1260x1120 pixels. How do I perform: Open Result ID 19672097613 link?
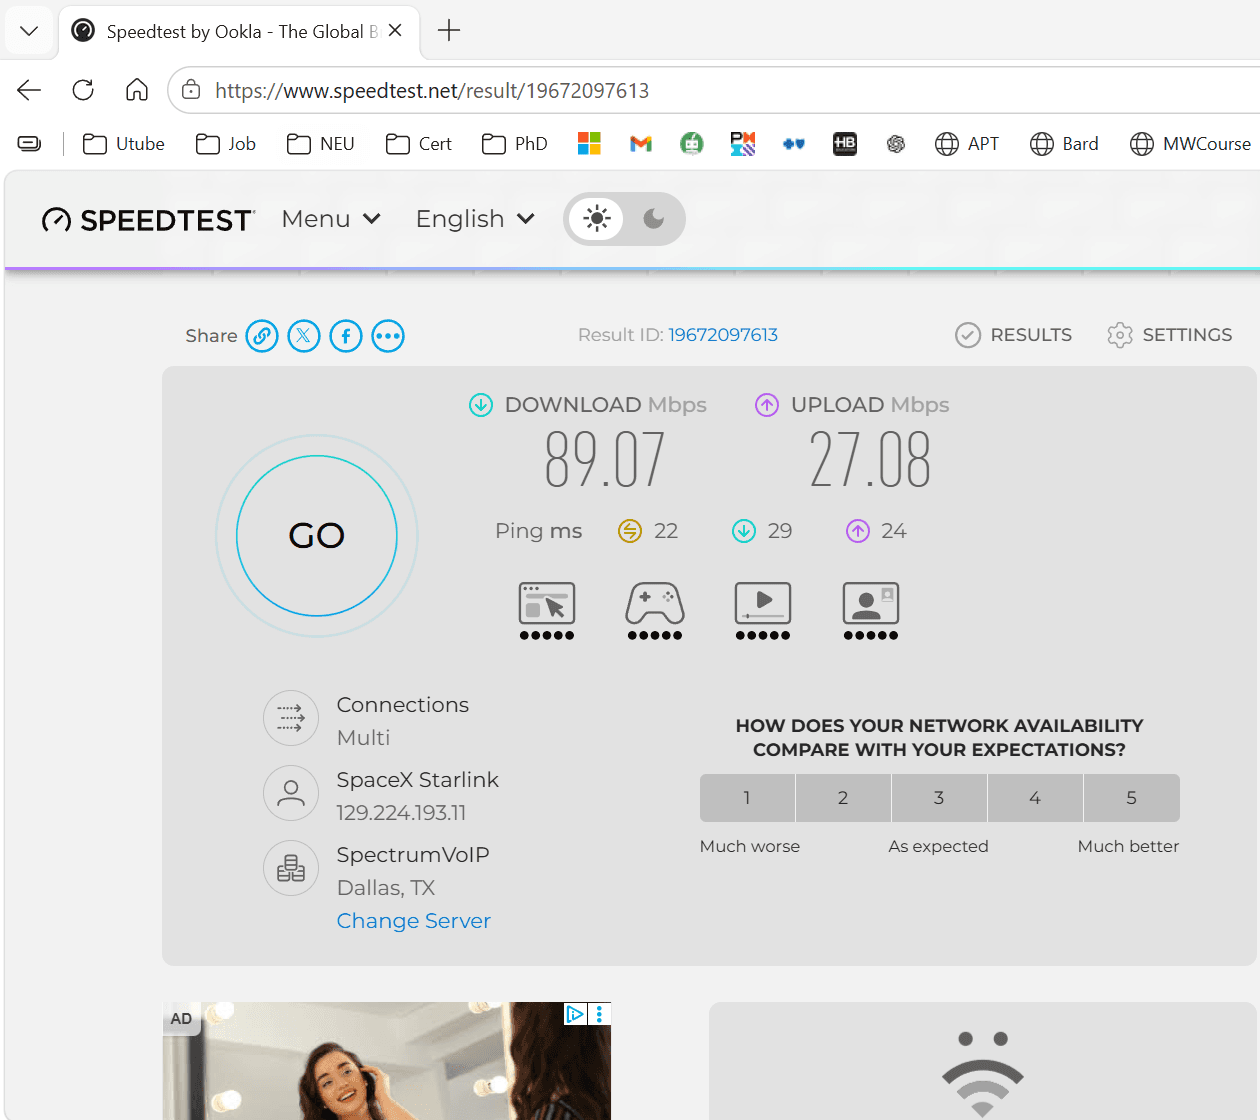click(723, 335)
